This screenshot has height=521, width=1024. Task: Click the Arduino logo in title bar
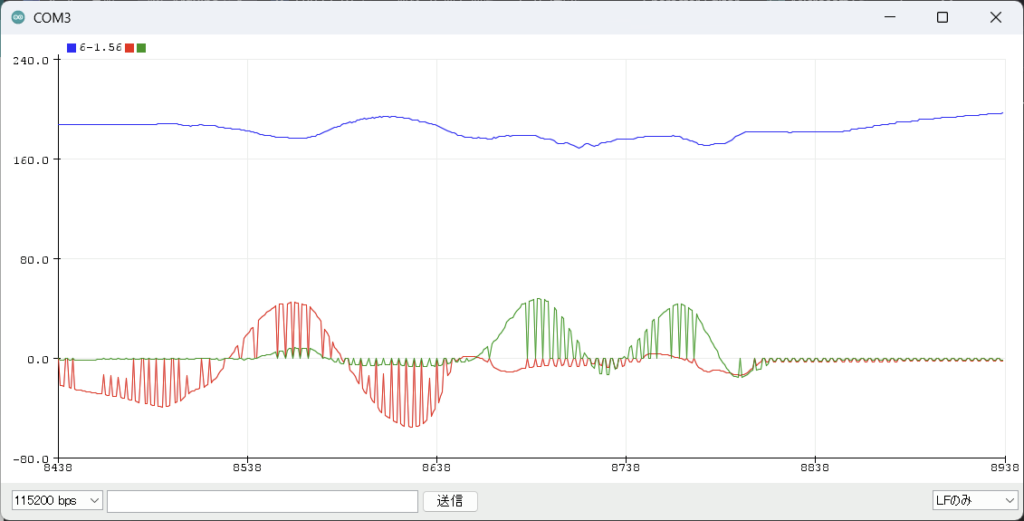tap(18, 18)
